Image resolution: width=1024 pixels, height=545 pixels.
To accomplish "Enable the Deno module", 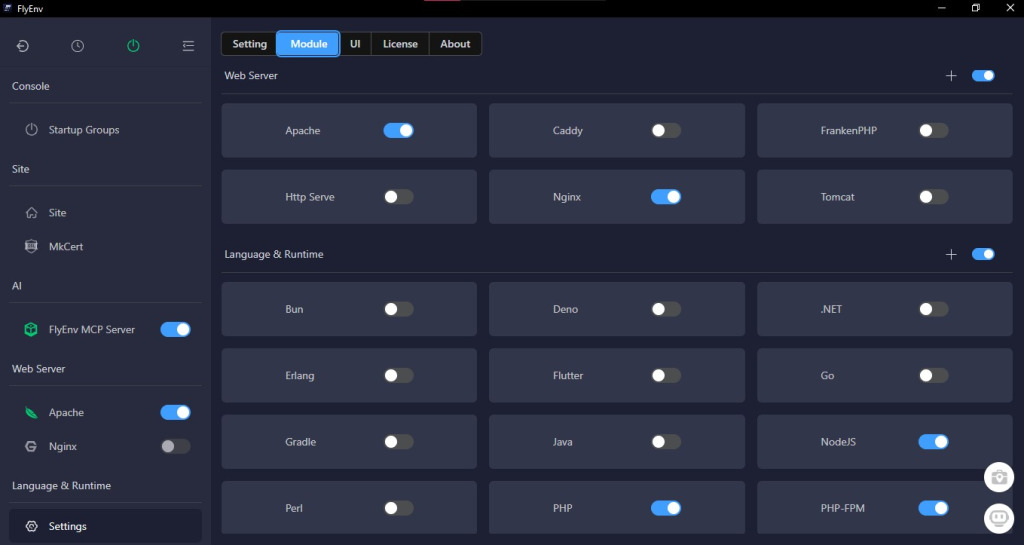I will (665, 309).
